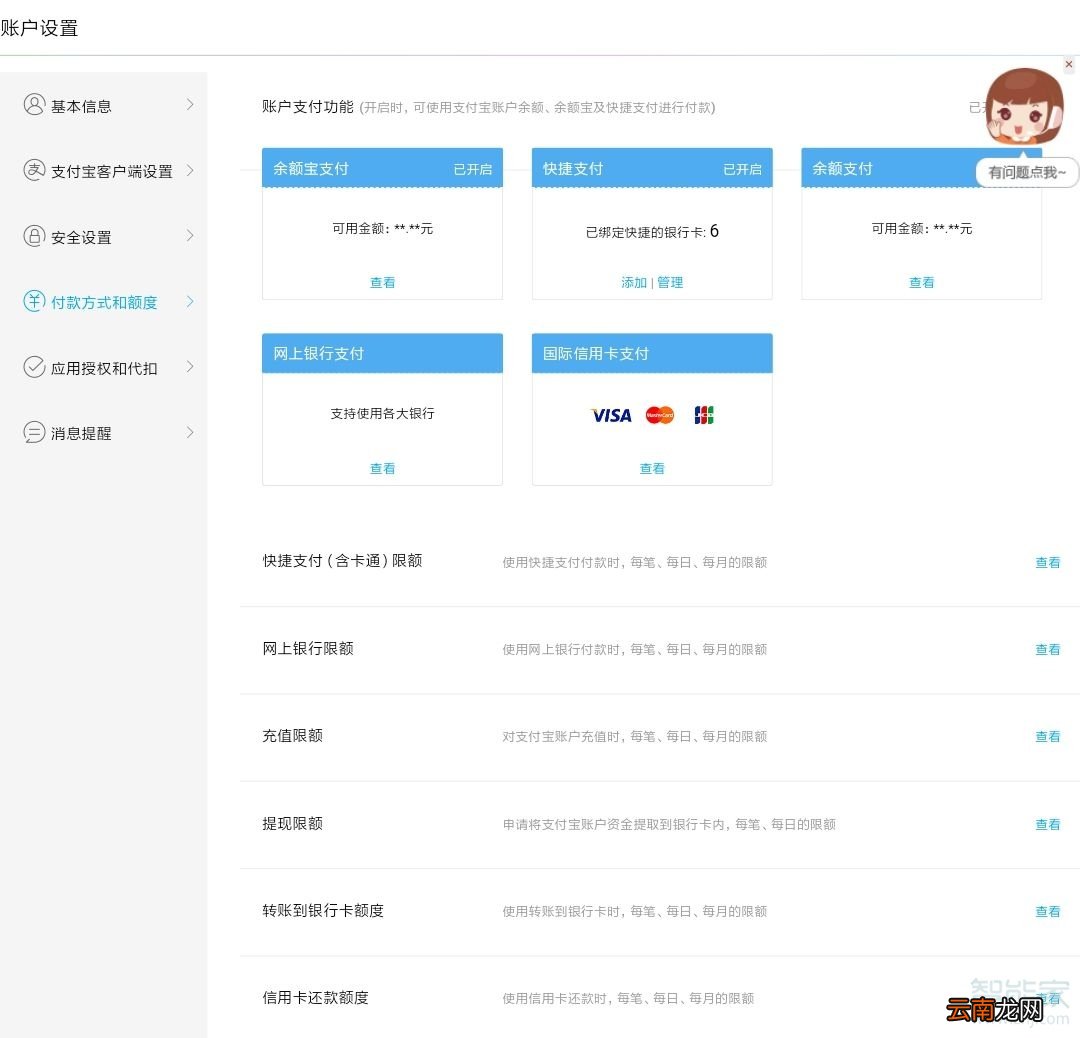Screen dimensions: 1080x1038
Task: Click the 网上银行支付 card header
Action: 382,353
